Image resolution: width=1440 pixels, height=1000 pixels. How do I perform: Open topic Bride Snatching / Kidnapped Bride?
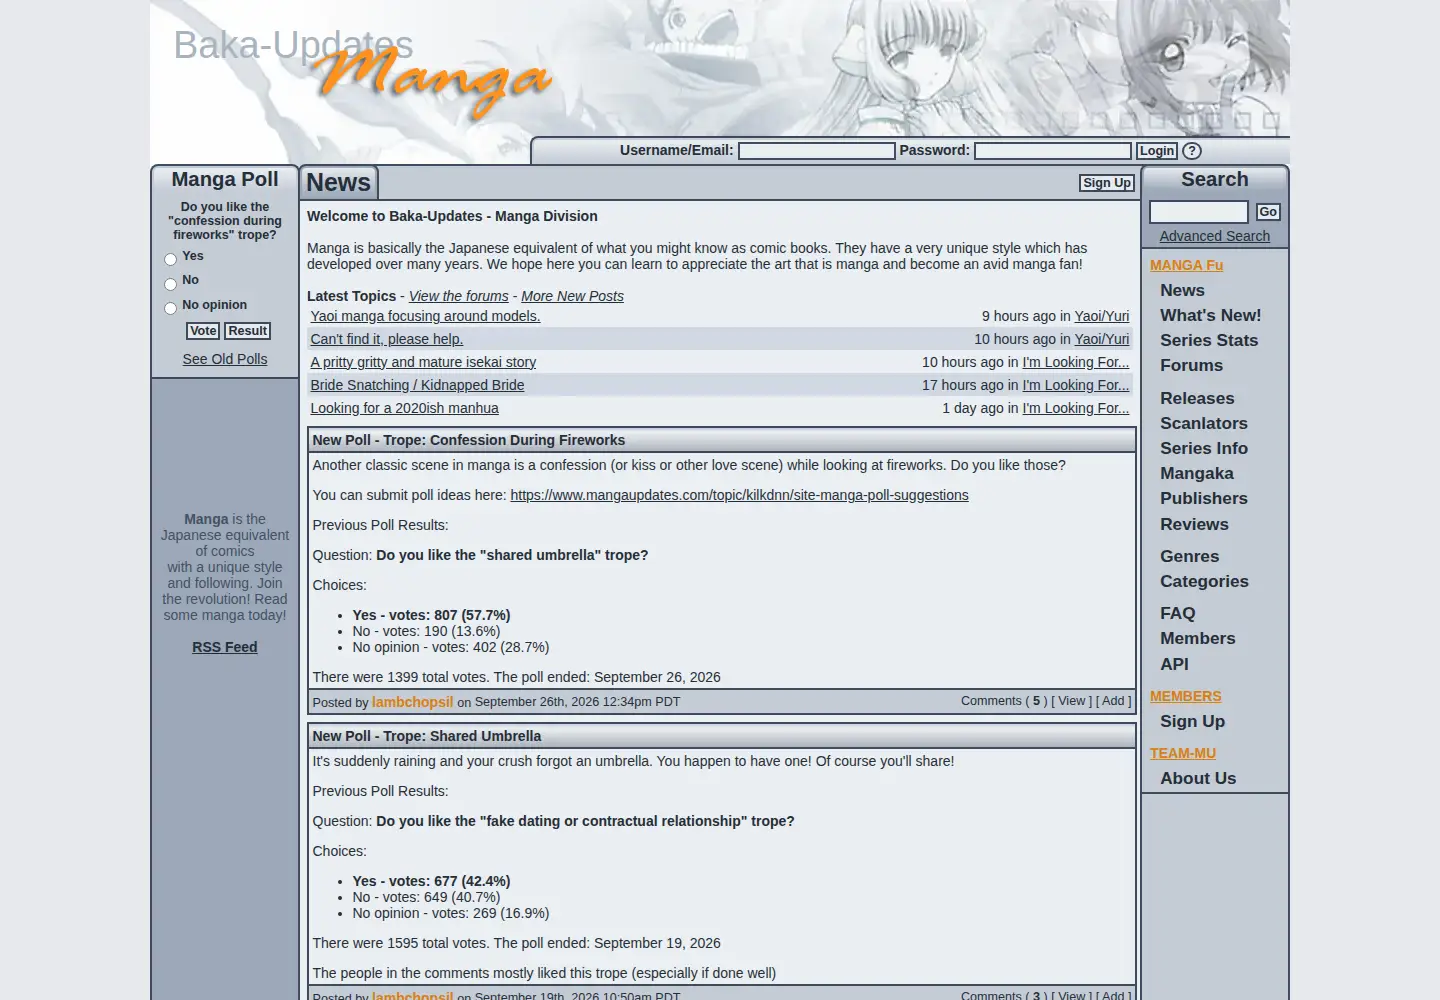(x=417, y=385)
